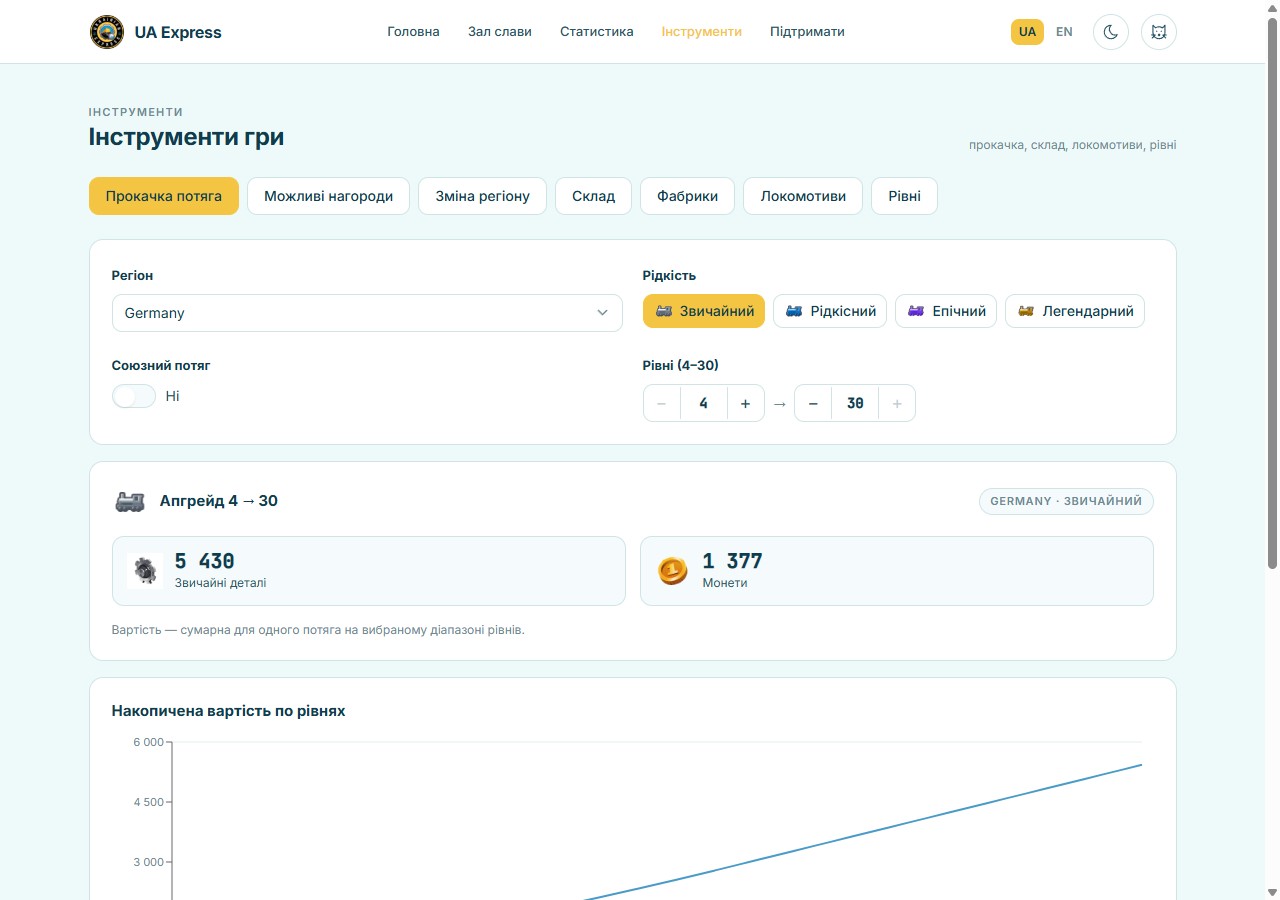Select Легендарний rarity

(1075, 311)
